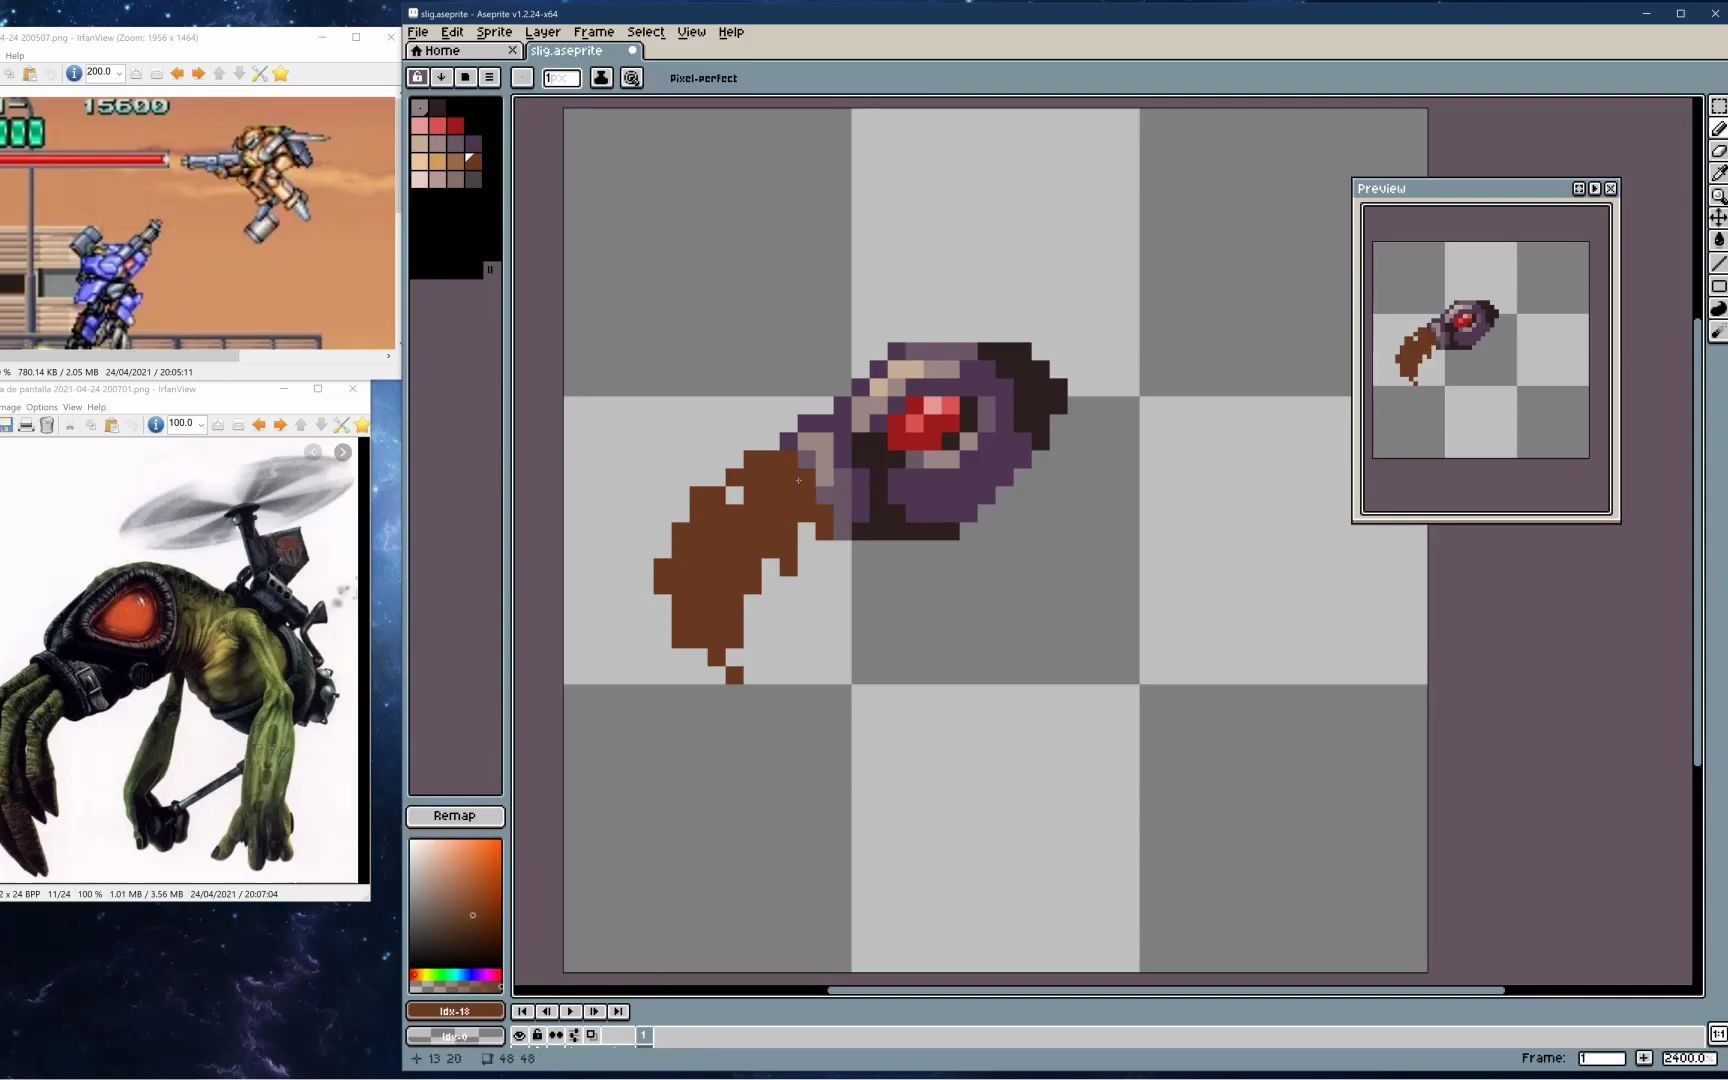1728x1080 pixels.
Task: Open the Select menu in Aseprite
Action: click(x=646, y=32)
